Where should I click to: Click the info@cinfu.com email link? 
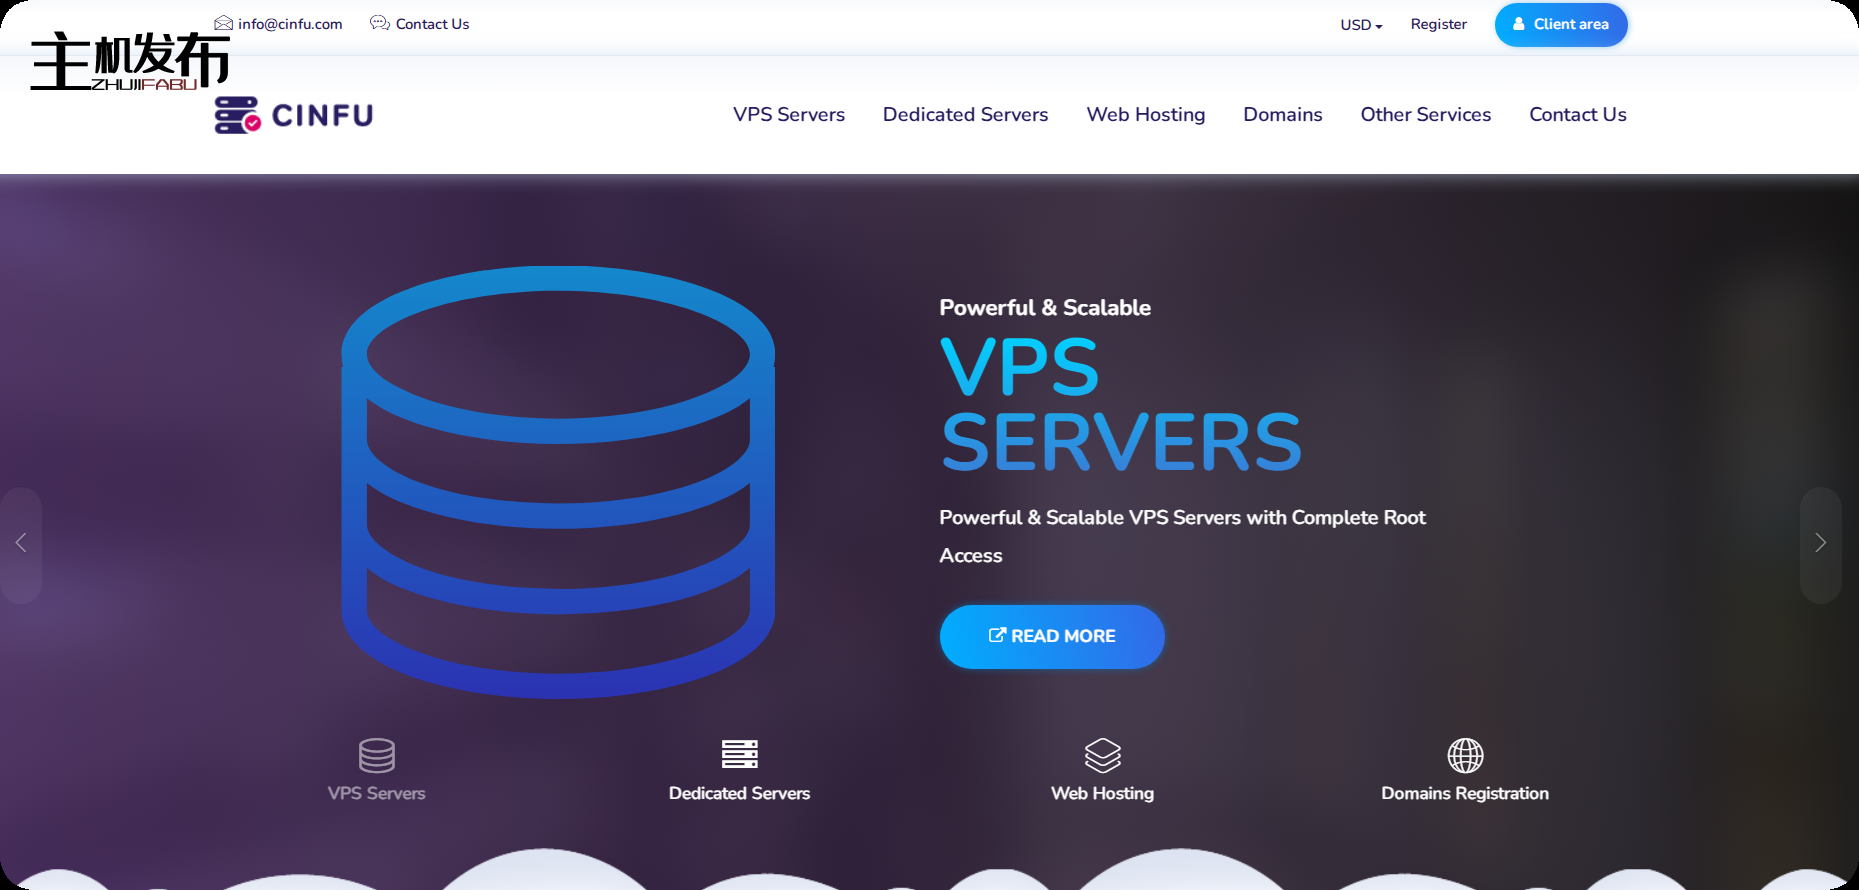point(290,24)
